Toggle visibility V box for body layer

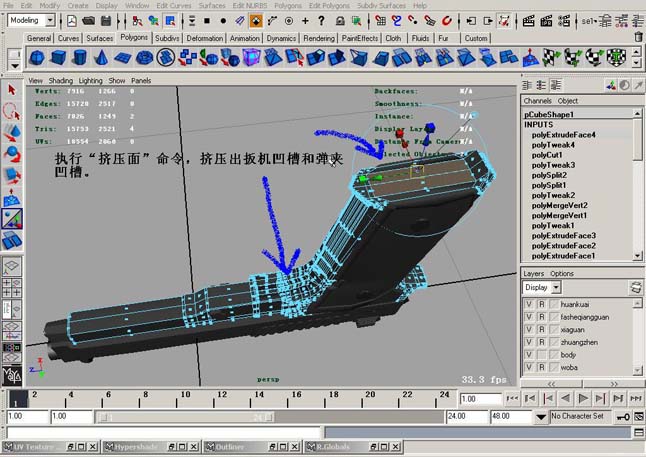pos(529,355)
